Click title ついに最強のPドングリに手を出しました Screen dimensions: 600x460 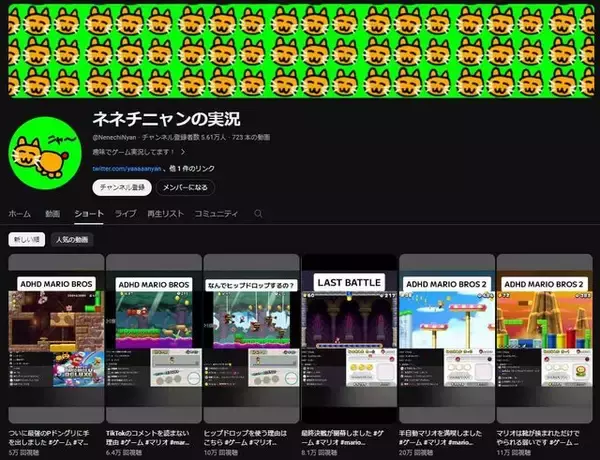49,438
